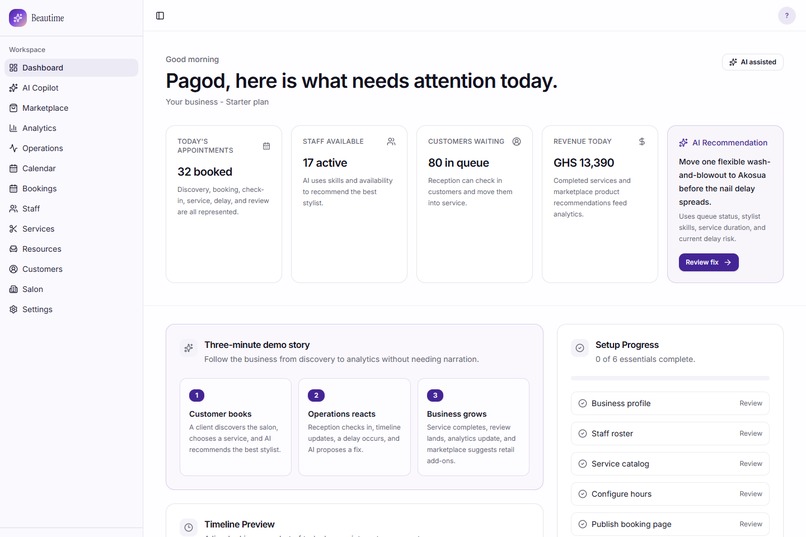Click sparkle icon beside AI Recommendation
The image size is (806, 537).
click(x=683, y=143)
